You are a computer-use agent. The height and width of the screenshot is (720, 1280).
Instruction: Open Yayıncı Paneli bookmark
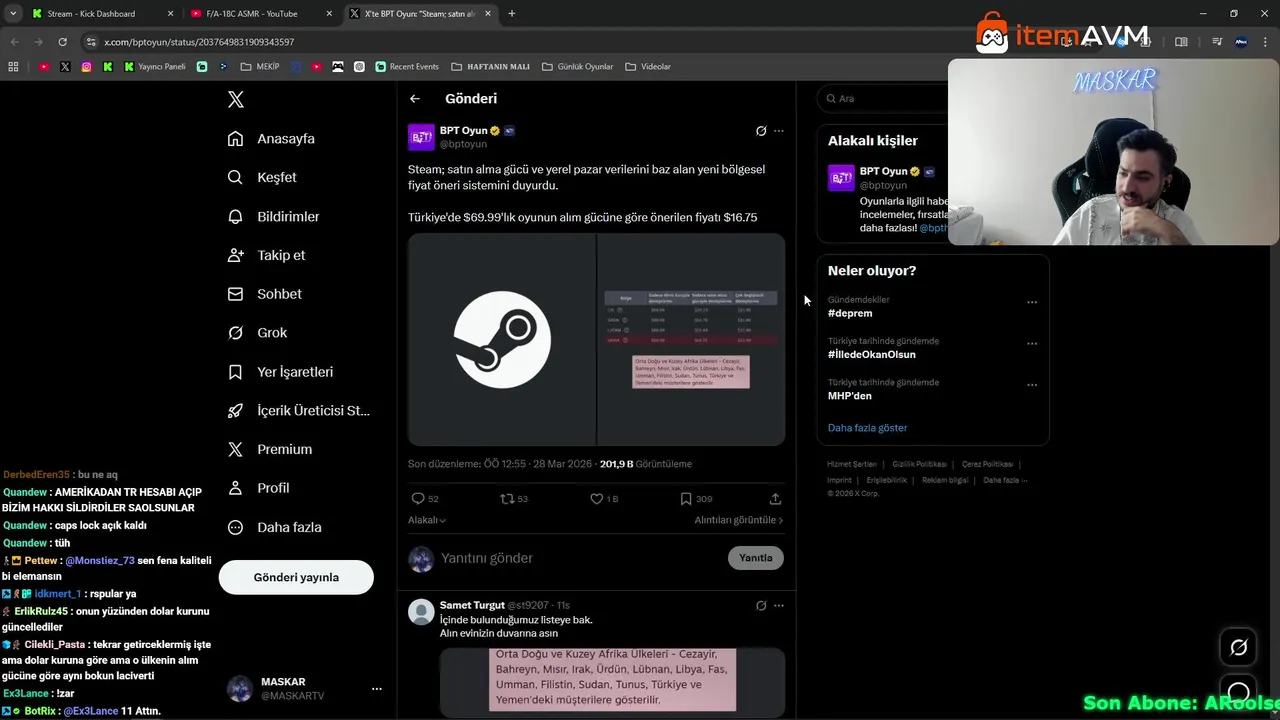[x=155, y=67]
